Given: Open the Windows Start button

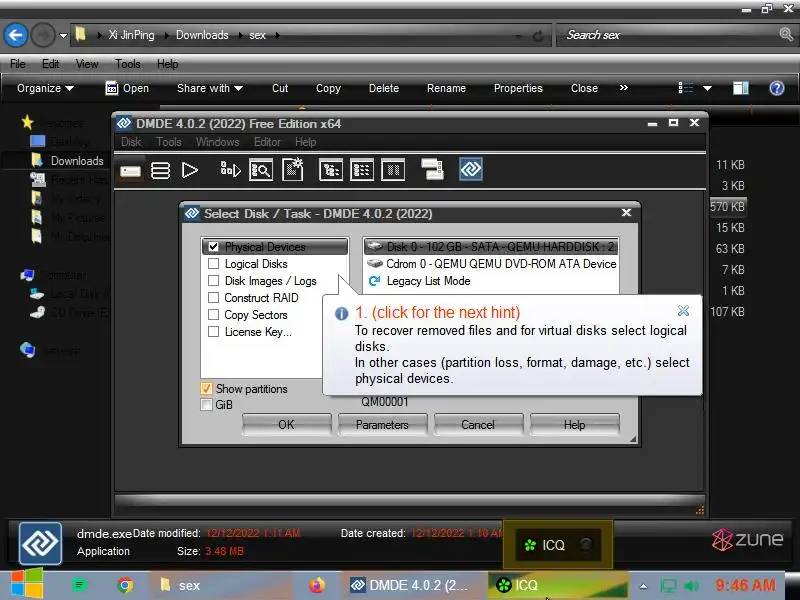Looking at the screenshot, I should [27, 584].
